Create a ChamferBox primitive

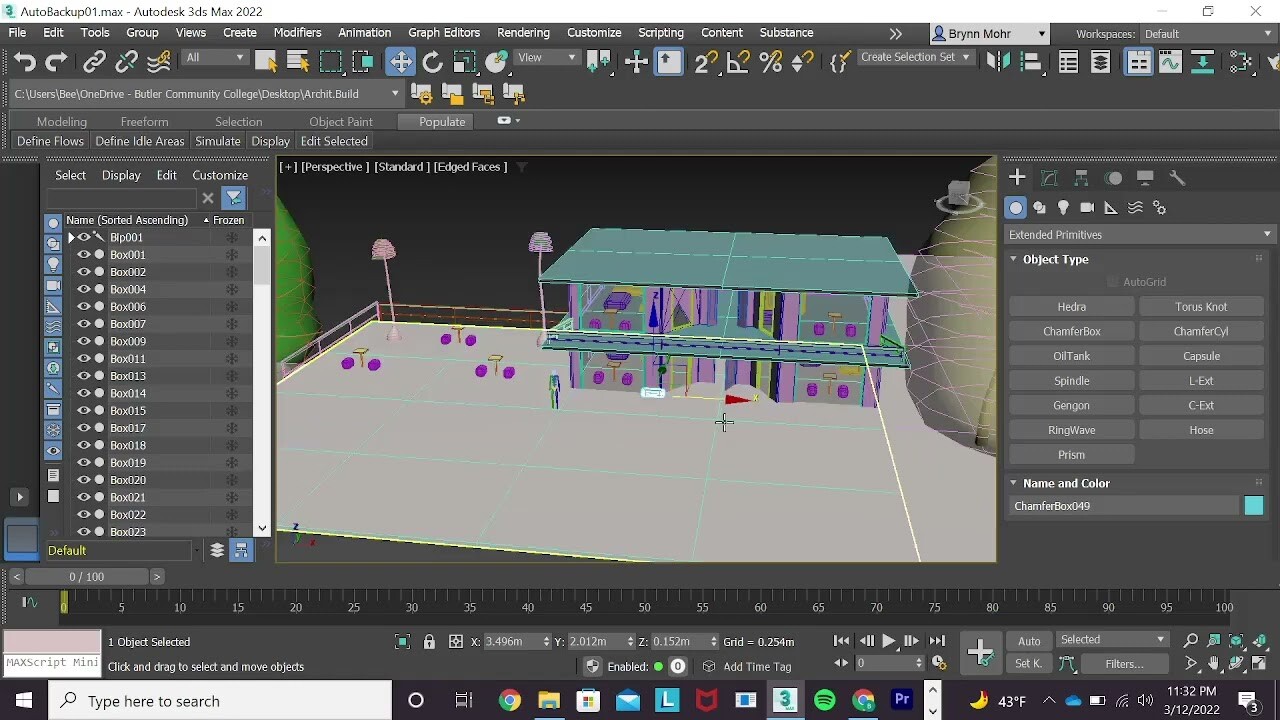(1071, 331)
